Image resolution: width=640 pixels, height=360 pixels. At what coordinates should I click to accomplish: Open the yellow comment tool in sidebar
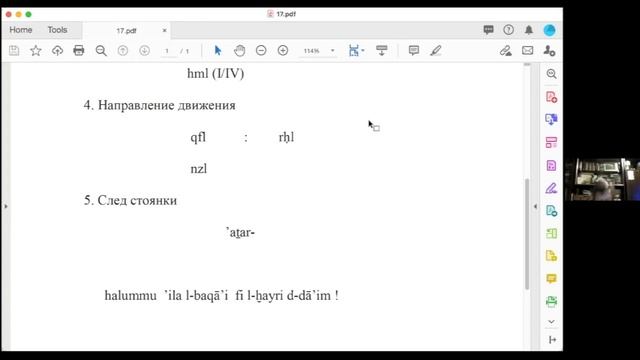pyautogui.click(x=551, y=279)
